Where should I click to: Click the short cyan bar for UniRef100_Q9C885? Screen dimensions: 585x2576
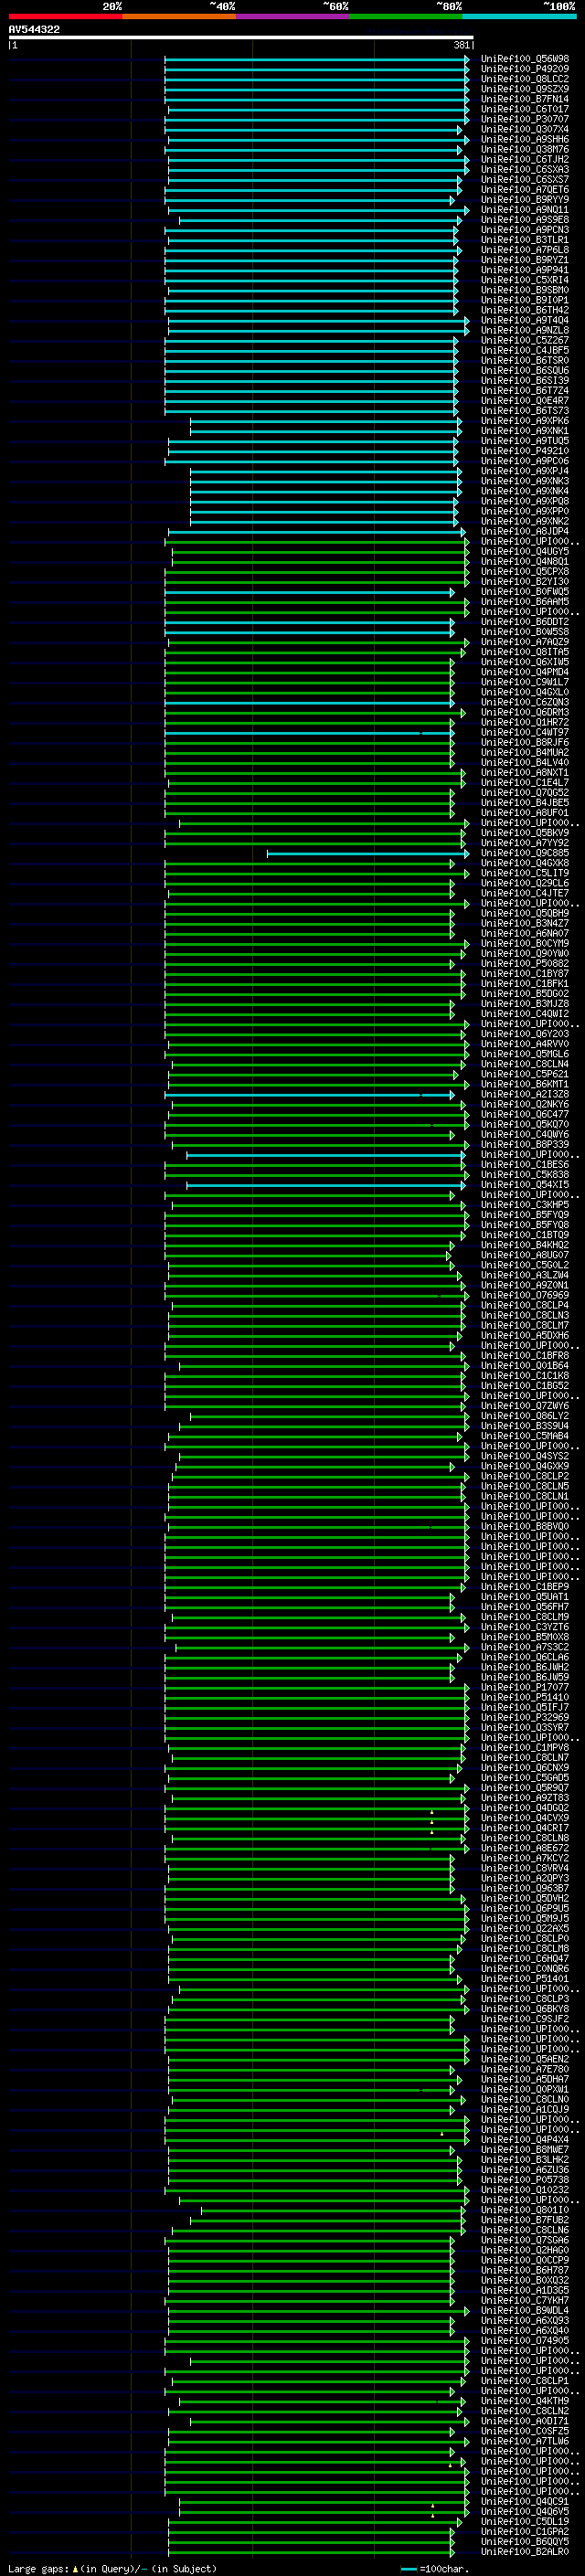click(365, 853)
